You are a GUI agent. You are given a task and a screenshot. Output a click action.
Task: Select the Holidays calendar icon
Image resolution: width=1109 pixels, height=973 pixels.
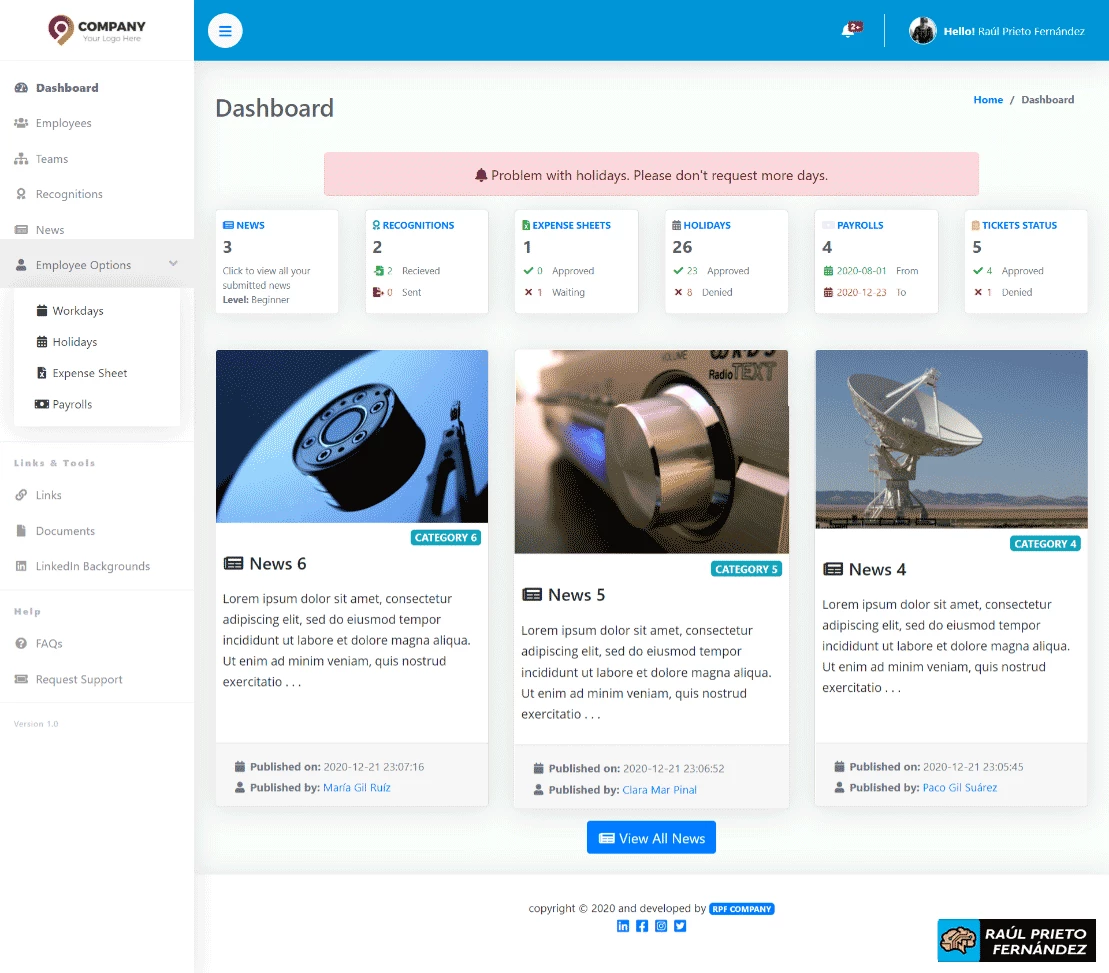coord(40,342)
